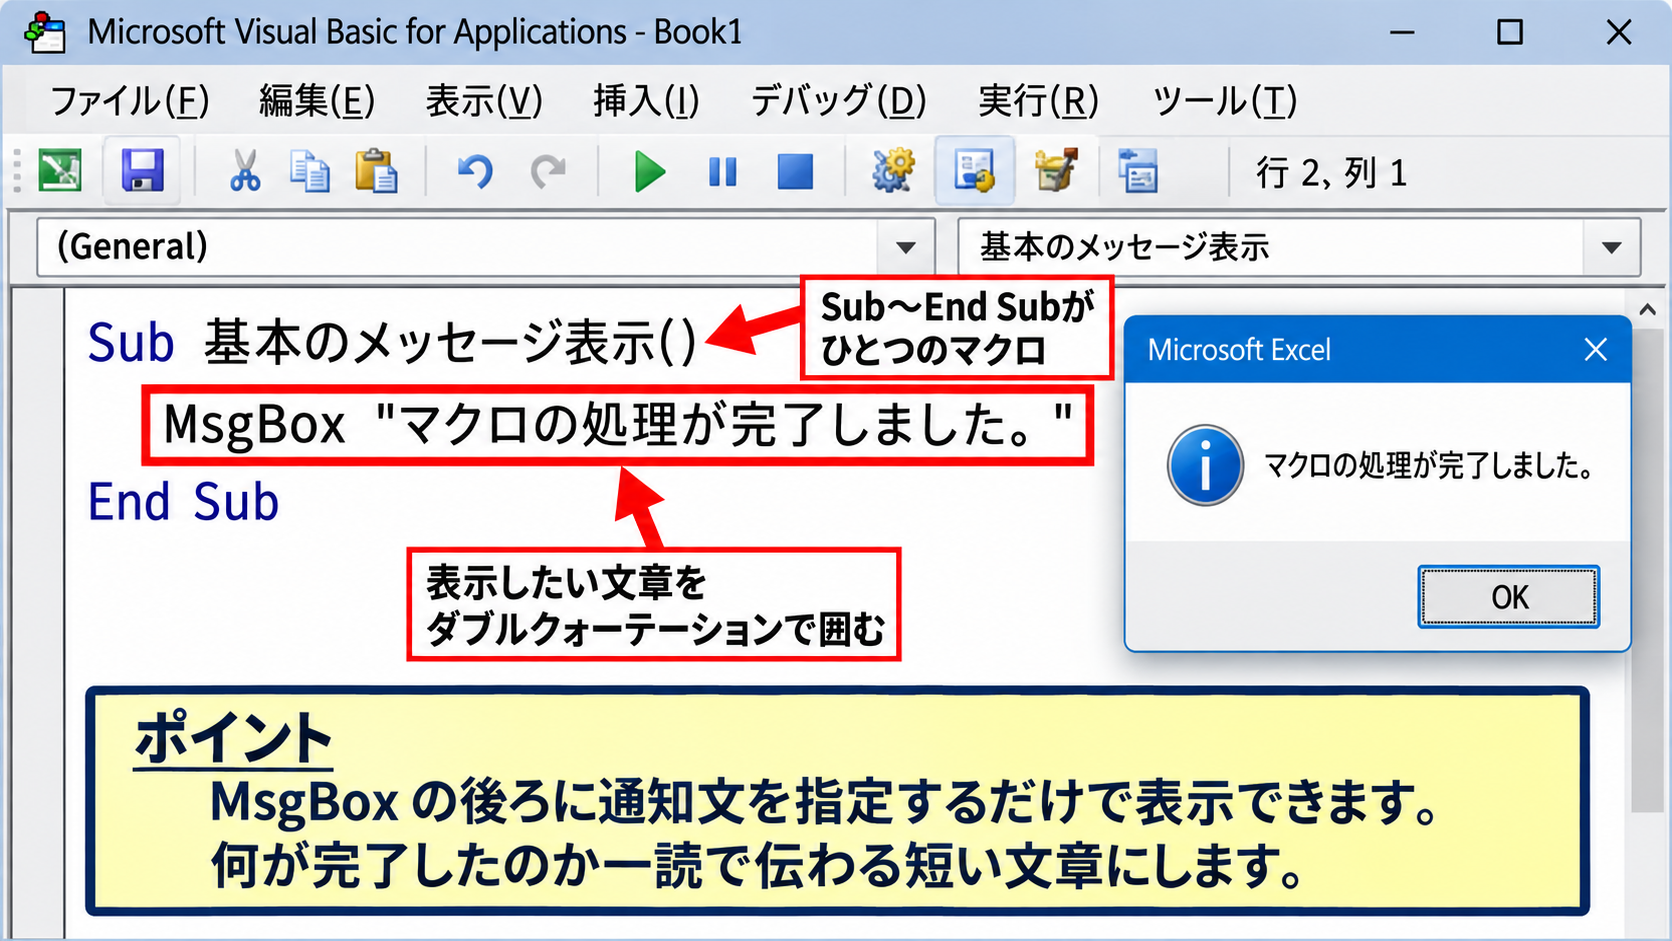Redo the last undone action
Viewport: 1672px width, 941px height.
point(548,172)
